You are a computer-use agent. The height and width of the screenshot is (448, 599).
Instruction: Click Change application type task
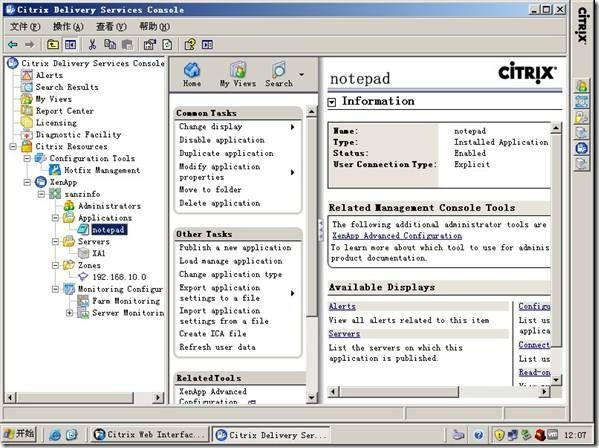tap(230, 274)
